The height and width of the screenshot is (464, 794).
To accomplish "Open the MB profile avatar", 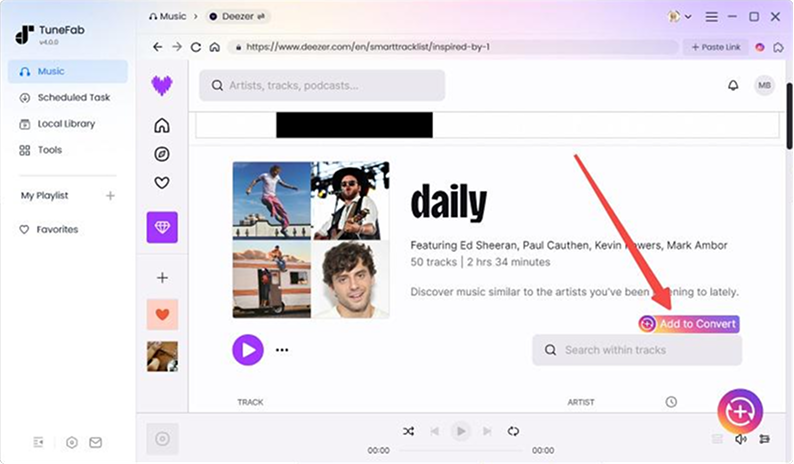I will click(x=765, y=85).
